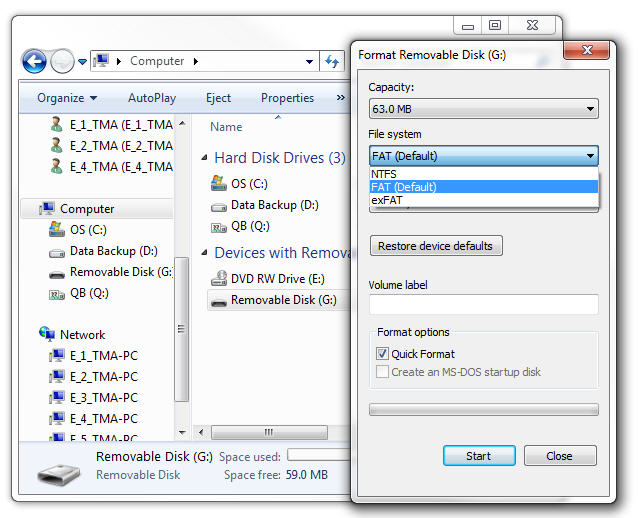Select Data Backup (D:) icon in file list

[x=218, y=208]
